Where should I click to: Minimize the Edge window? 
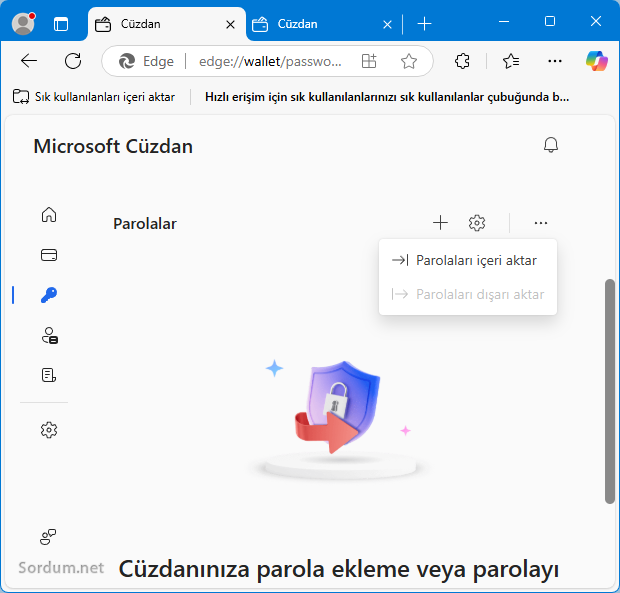(x=504, y=22)
